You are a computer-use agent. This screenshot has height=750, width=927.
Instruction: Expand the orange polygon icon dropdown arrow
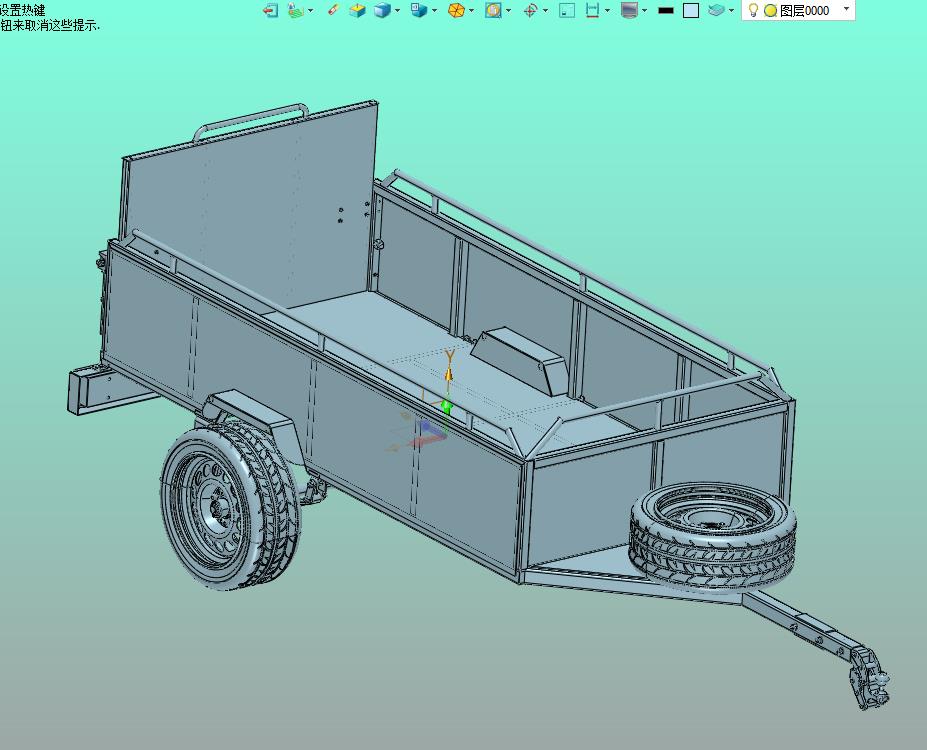tap(471, 10)
